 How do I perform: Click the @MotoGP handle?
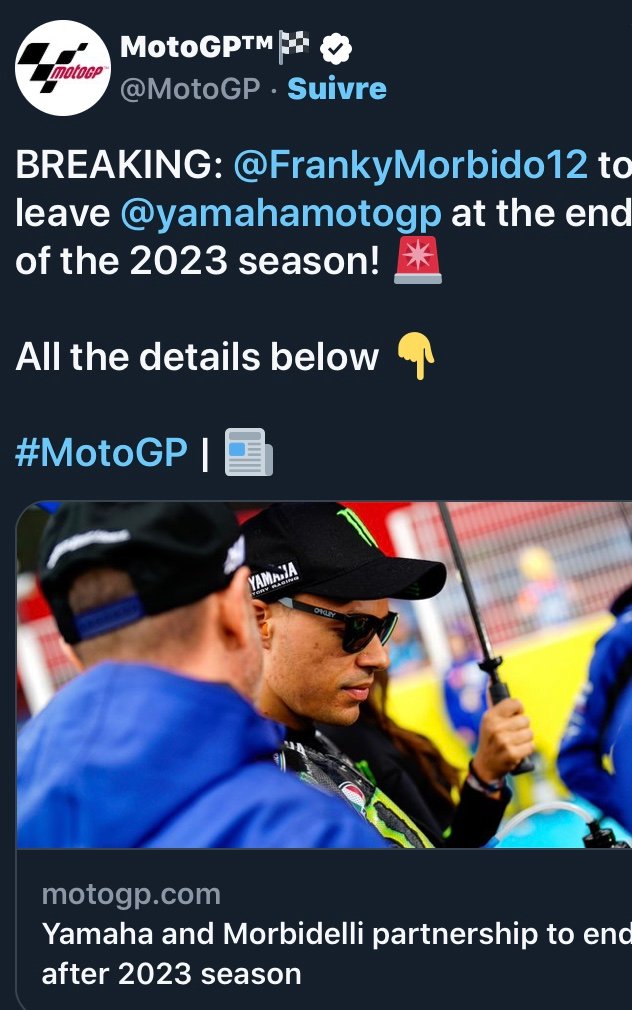pyautogui.click(x=190, y=89)
